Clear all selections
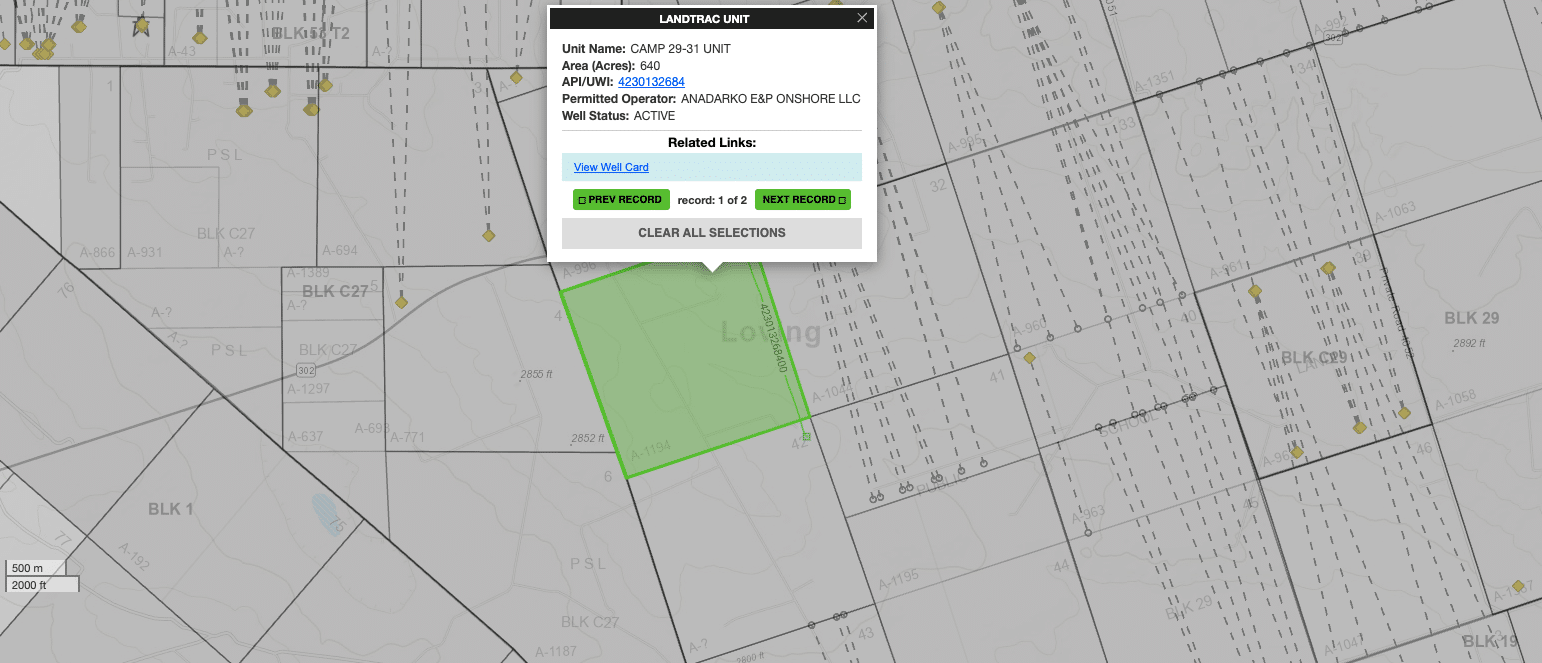Image resolution: width=1542 pixels, height=663 pixels. click(712, 233)
